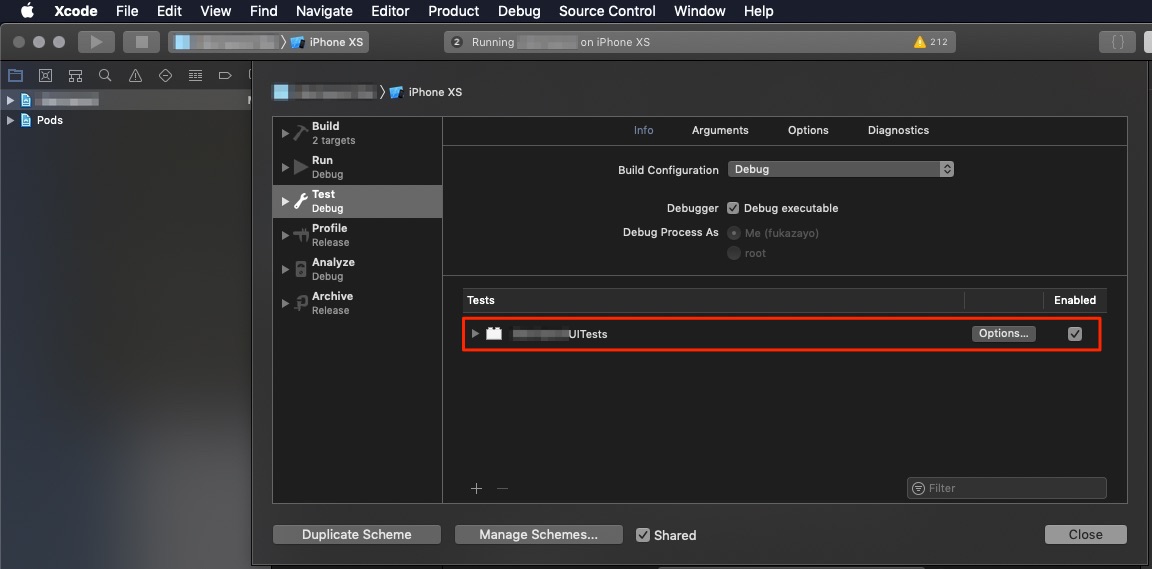Open the Source Control navigator icon
Screen dimensions: 1152x569
pyautogui.click(x=45, y=75)
